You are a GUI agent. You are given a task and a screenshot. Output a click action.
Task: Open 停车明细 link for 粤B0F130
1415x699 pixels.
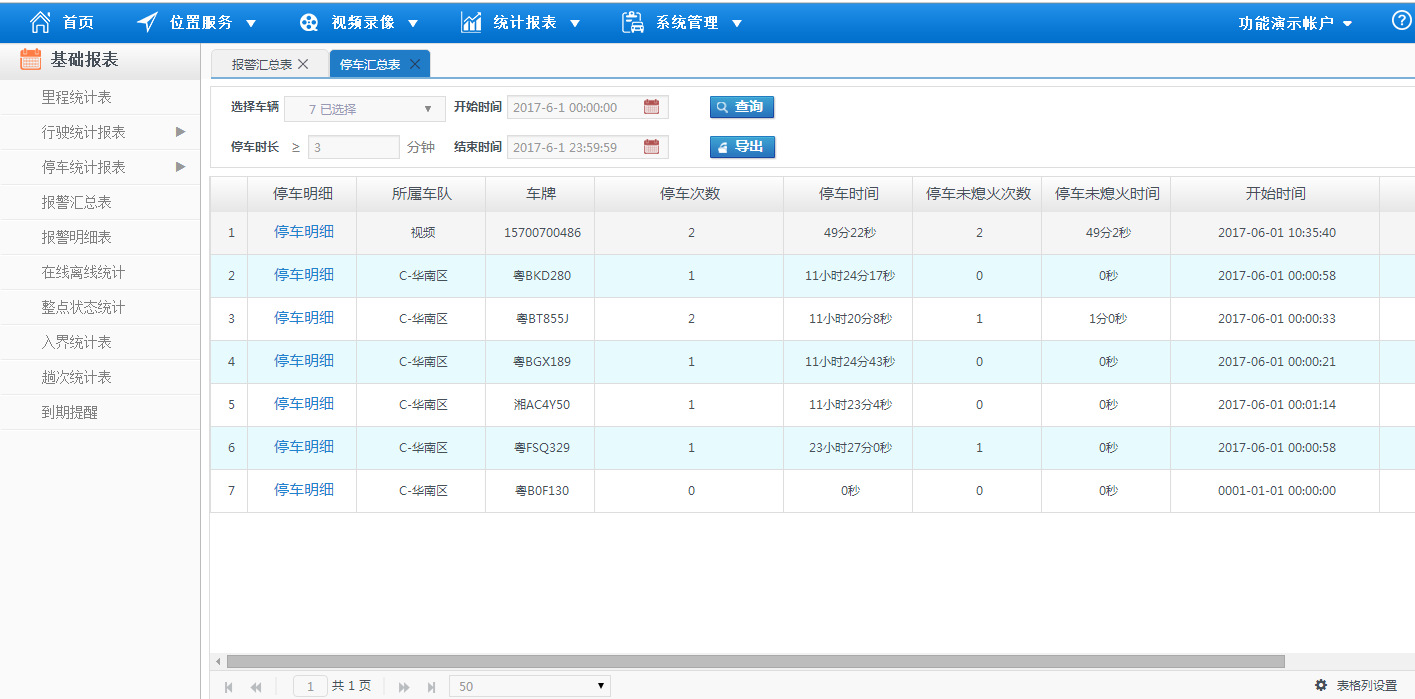point(304,489)
